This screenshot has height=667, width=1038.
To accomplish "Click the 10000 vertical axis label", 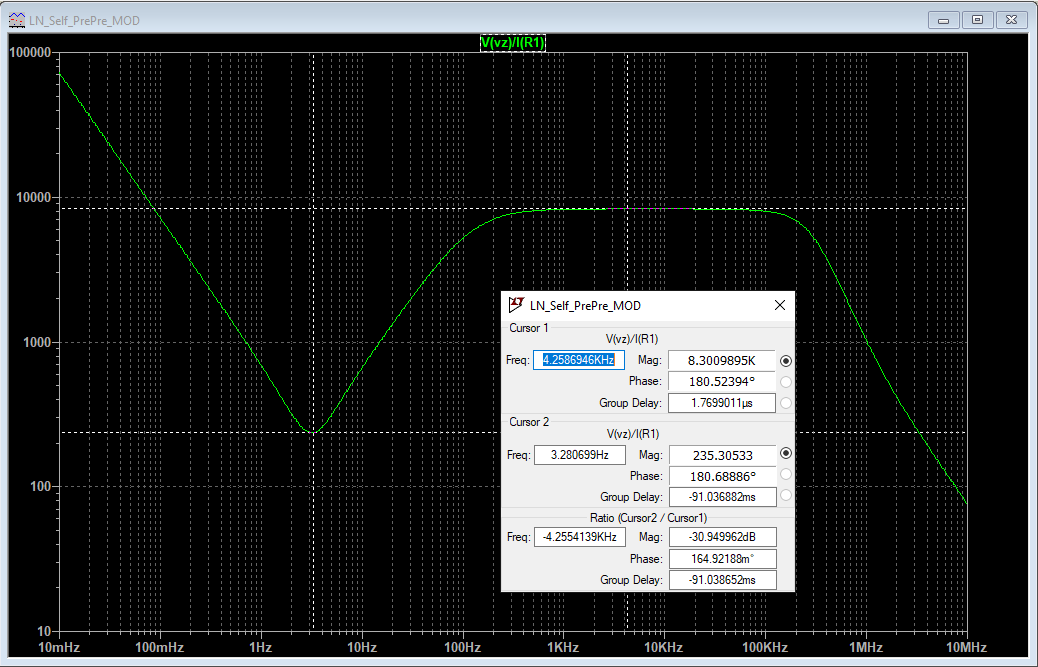I will click(x=34, y=197).
